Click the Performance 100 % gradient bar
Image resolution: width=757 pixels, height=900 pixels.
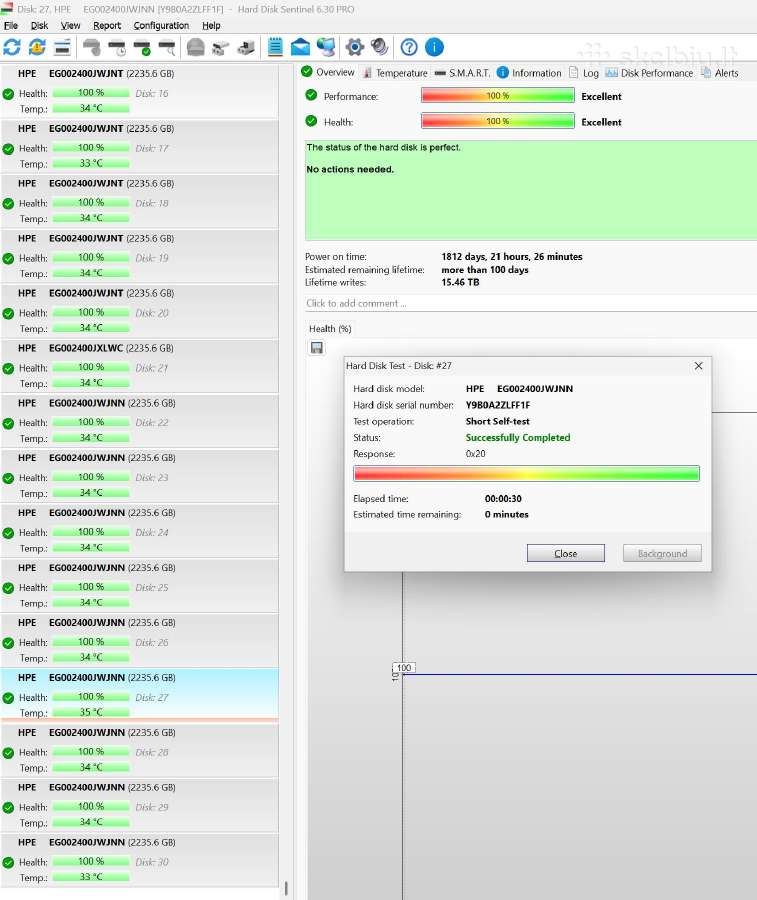(498, 95)
